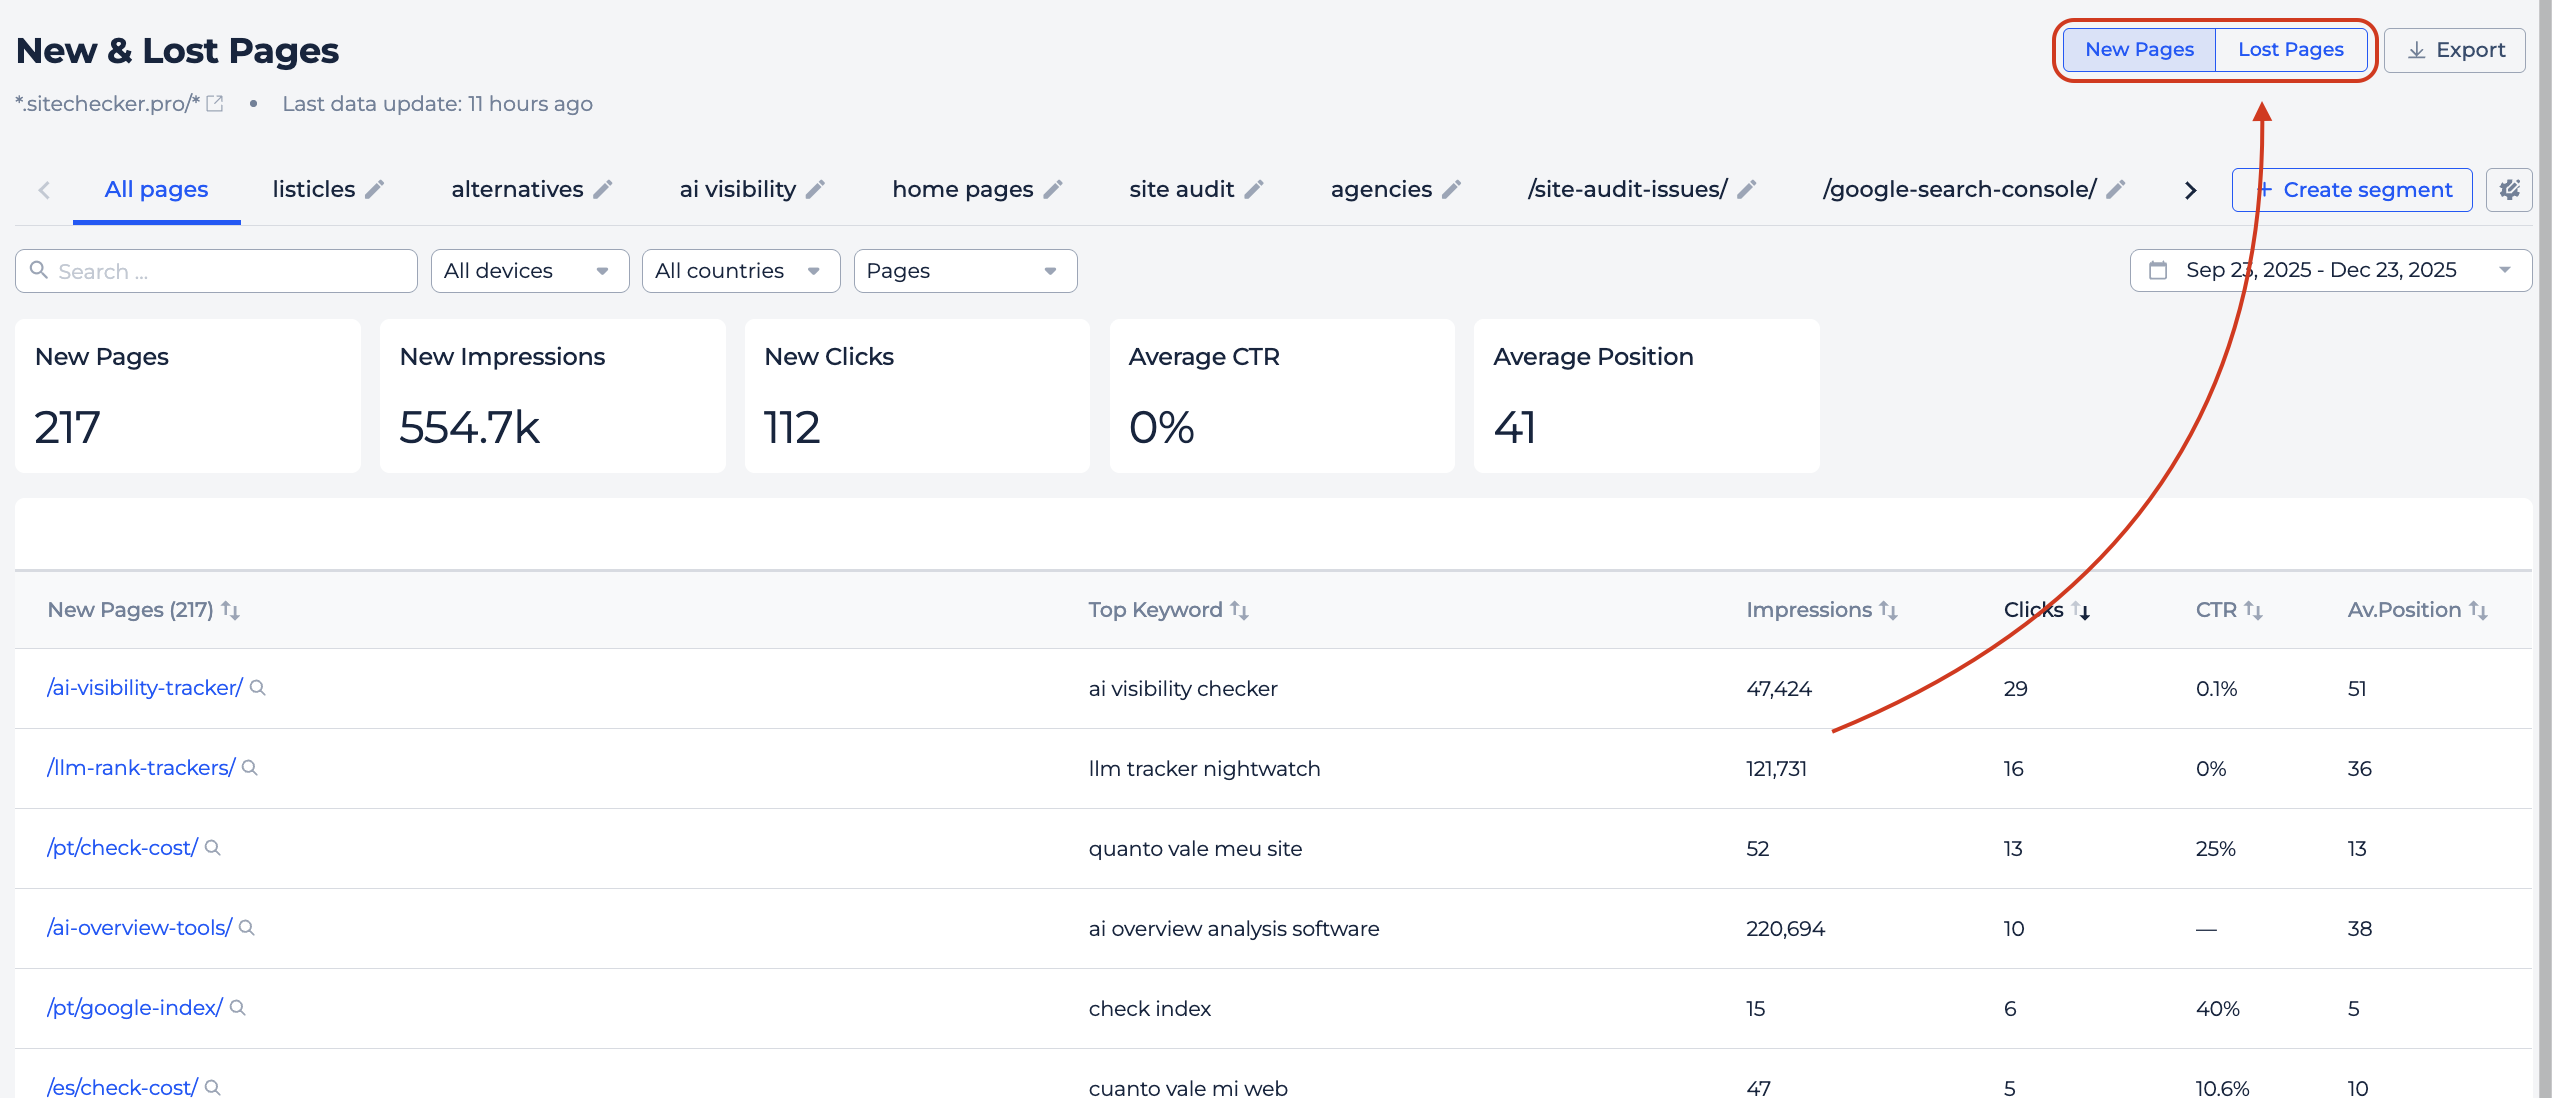Screen dimensions: 2552x1098
Task: Click pencil icon next to alternatives segment
Action: [602, 189]
